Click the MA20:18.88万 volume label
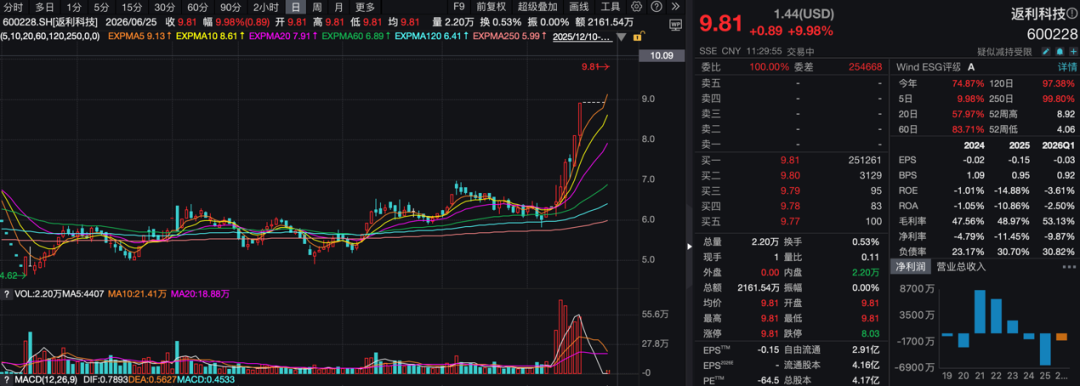1080x386 pixels. (200, 294)
